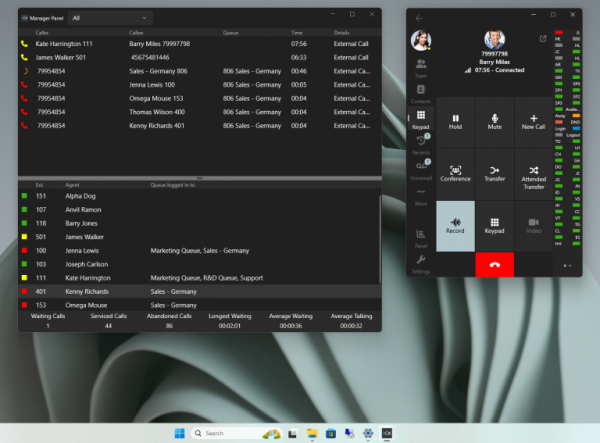Image resolution: width=600 pixels, height=443 pixels.
Task: Start a New Call from the softphone
Action: (533, 122)
